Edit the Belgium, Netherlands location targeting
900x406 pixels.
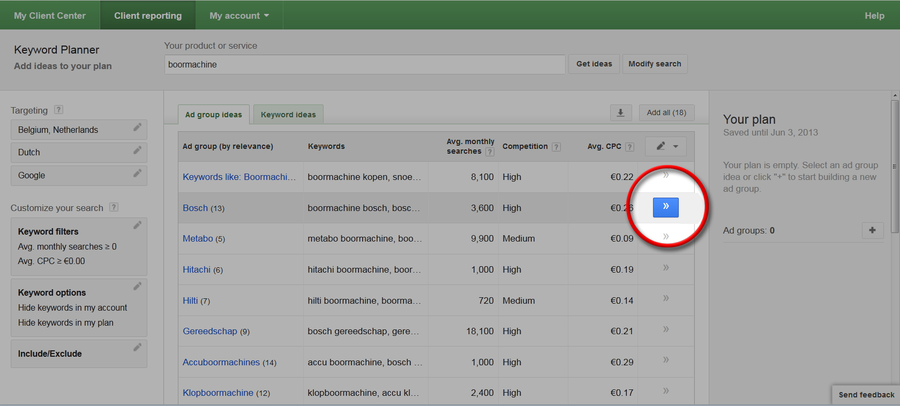[x=137, y=129]
